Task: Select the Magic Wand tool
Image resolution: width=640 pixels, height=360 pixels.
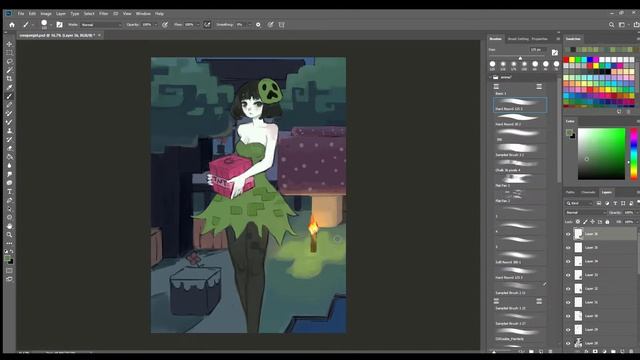Action: pyautogui.click(x=9, y=70)
